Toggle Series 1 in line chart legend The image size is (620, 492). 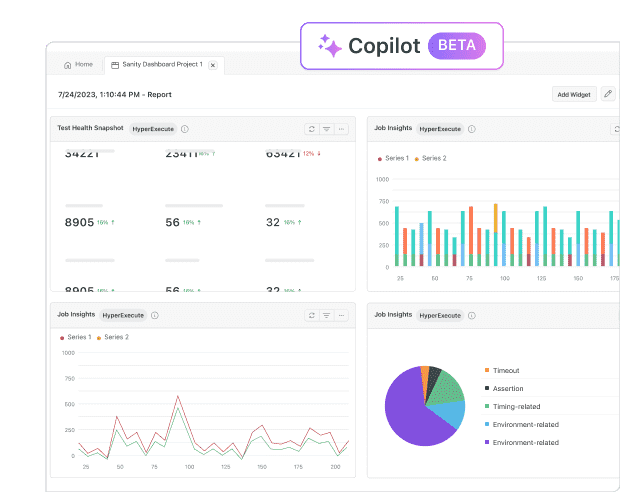77,337
